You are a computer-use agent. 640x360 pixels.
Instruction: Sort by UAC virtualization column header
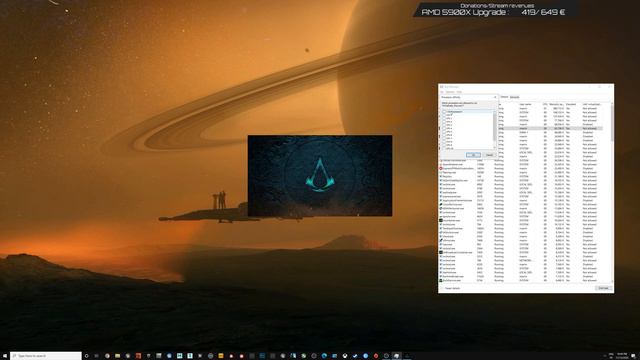592,104
